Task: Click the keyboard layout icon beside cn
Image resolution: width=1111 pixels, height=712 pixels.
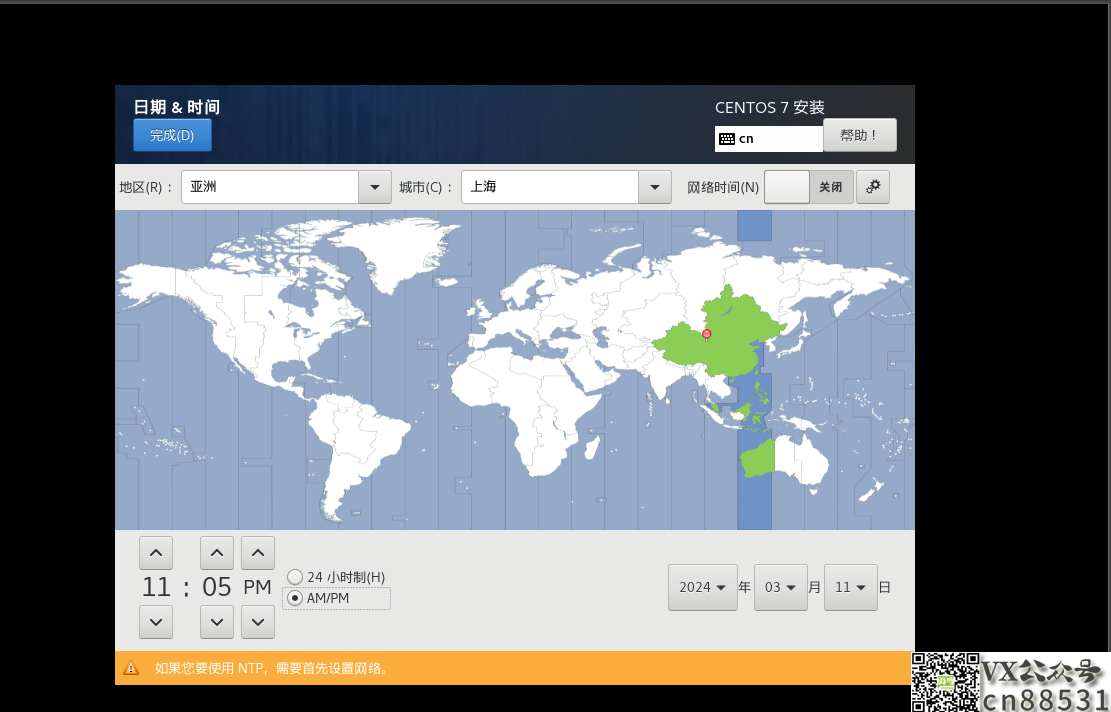Action: tap(727, 139)
